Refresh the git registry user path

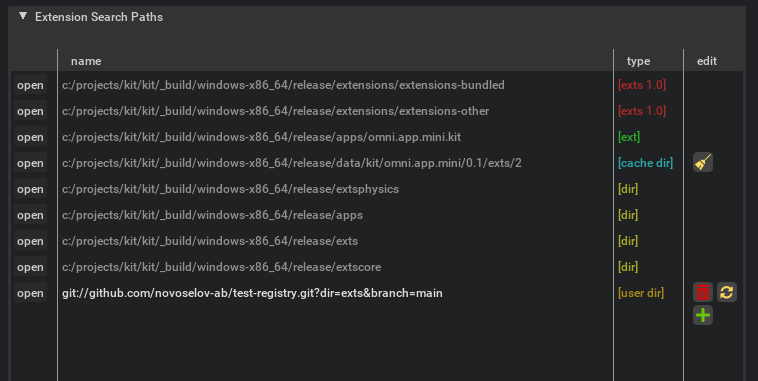click(x=727, y=292)
